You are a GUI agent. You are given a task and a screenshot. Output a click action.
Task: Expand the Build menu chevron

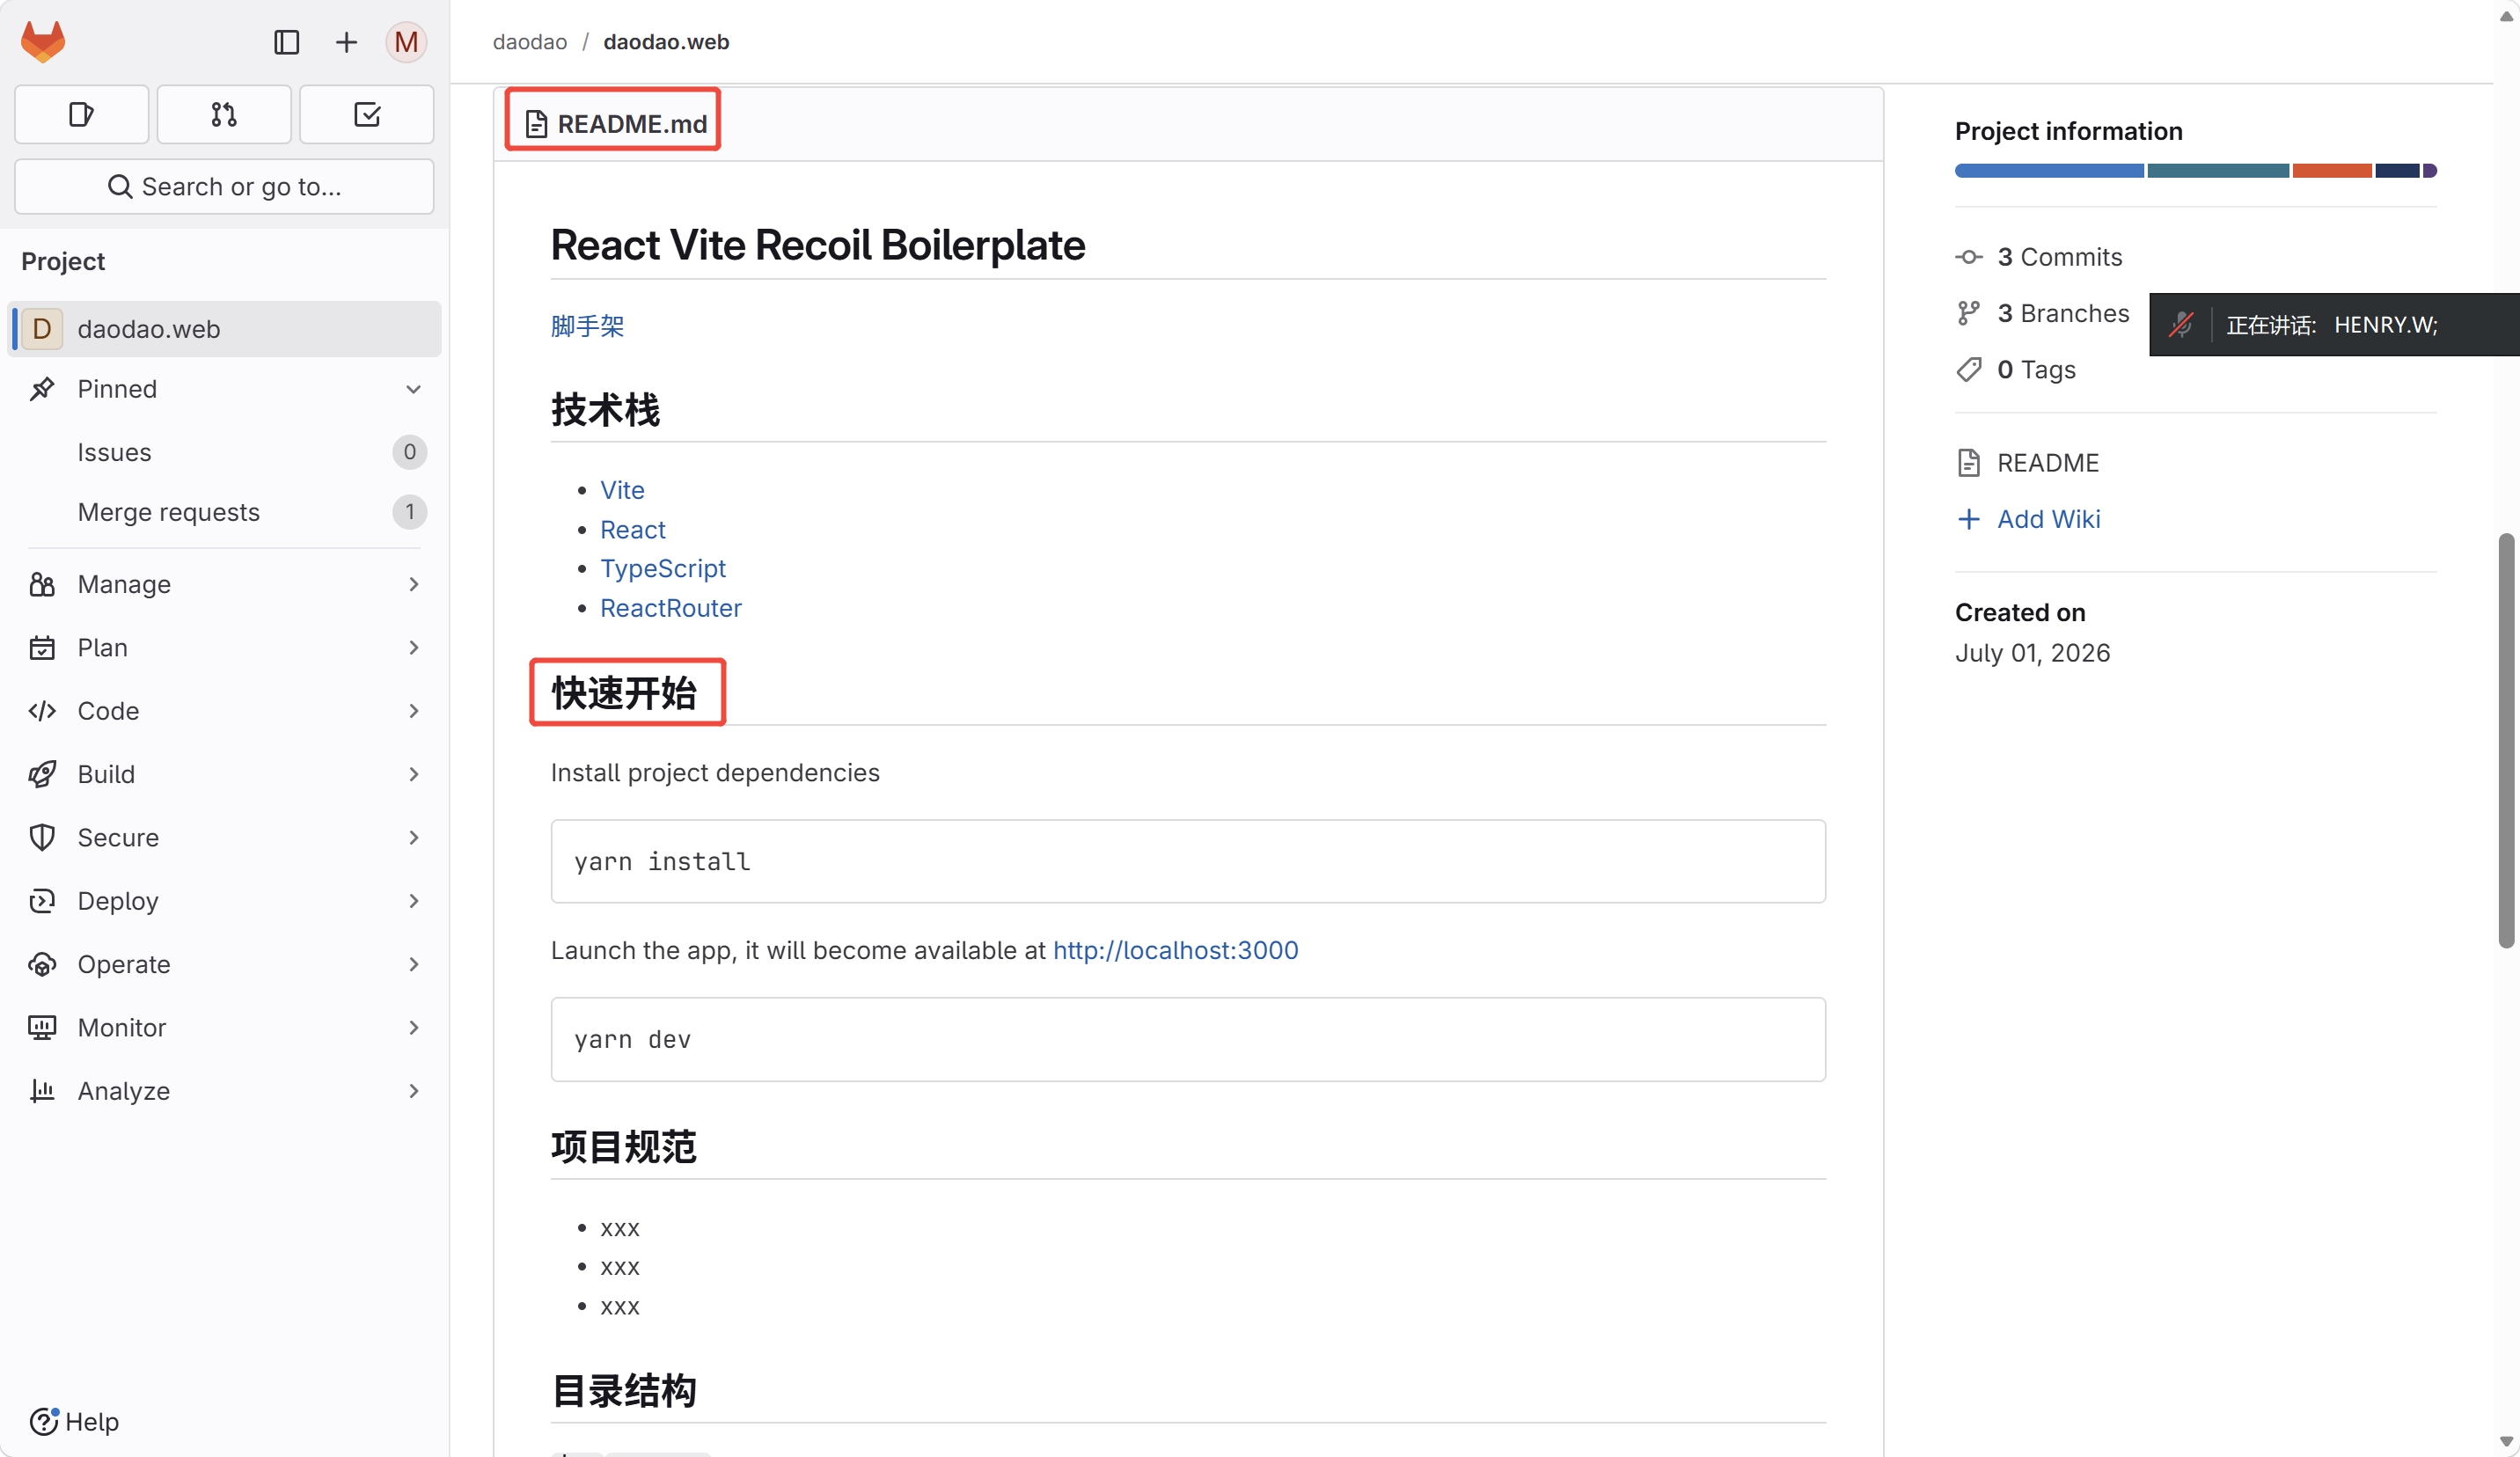[413, 774]
